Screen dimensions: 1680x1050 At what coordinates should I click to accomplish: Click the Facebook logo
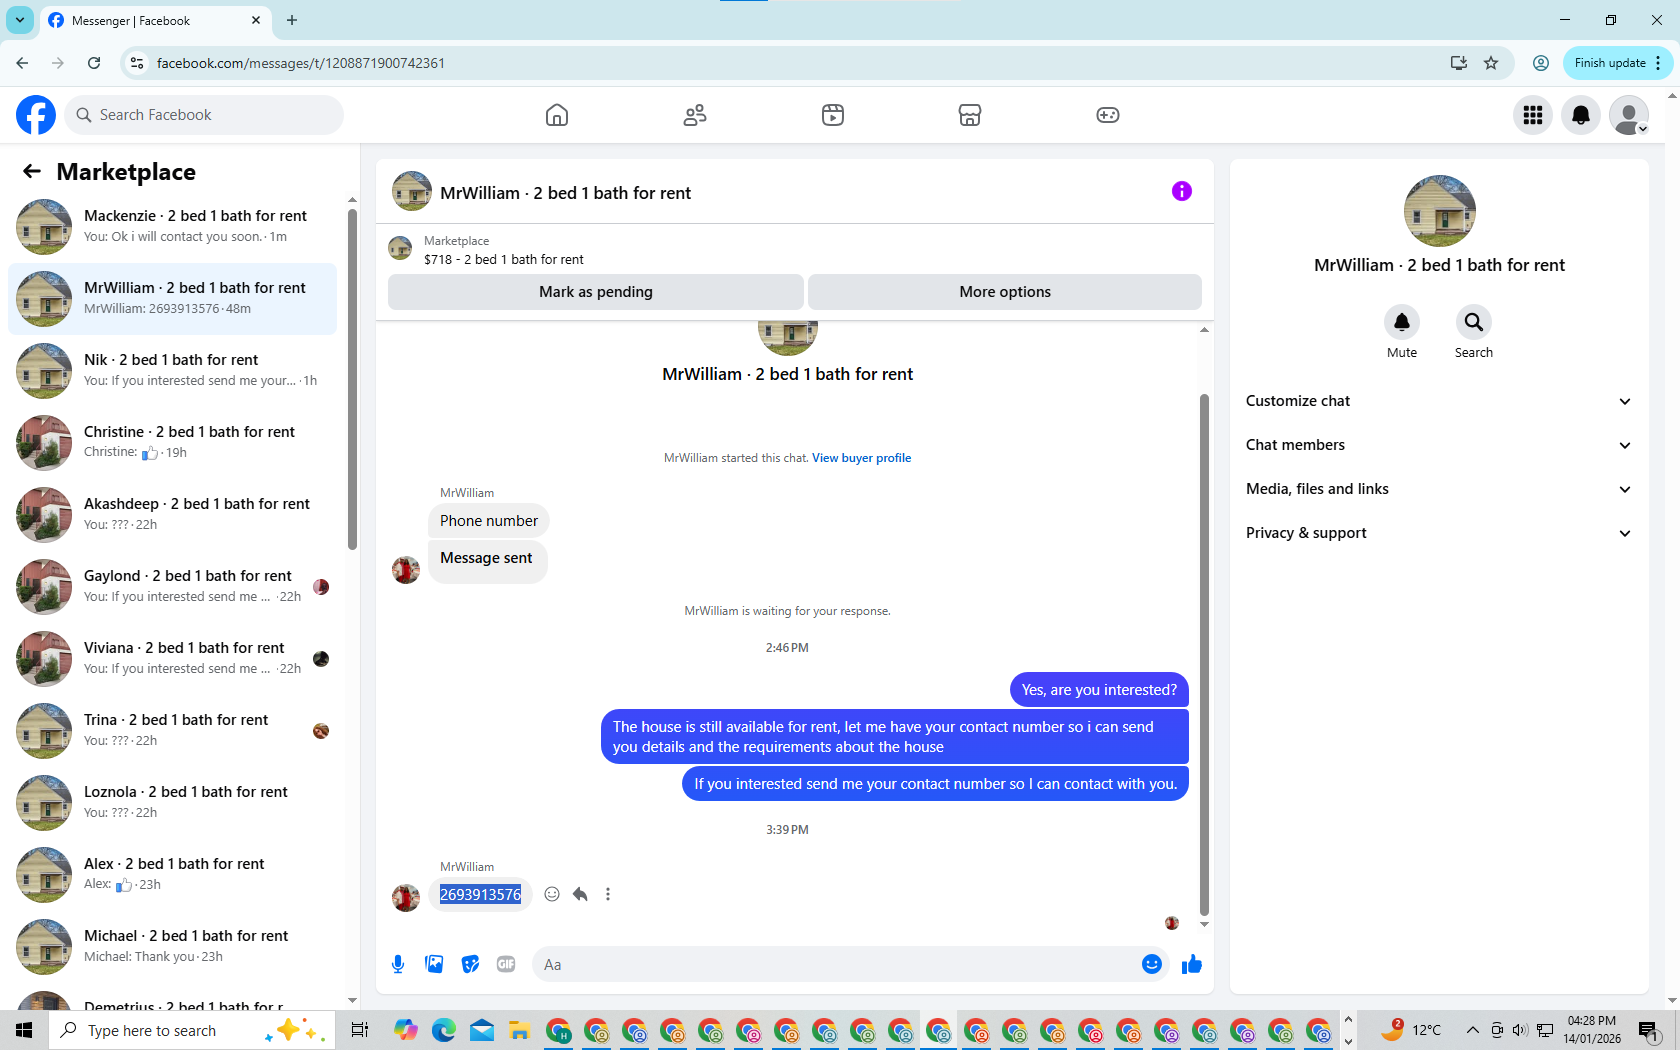pos(36,115)
